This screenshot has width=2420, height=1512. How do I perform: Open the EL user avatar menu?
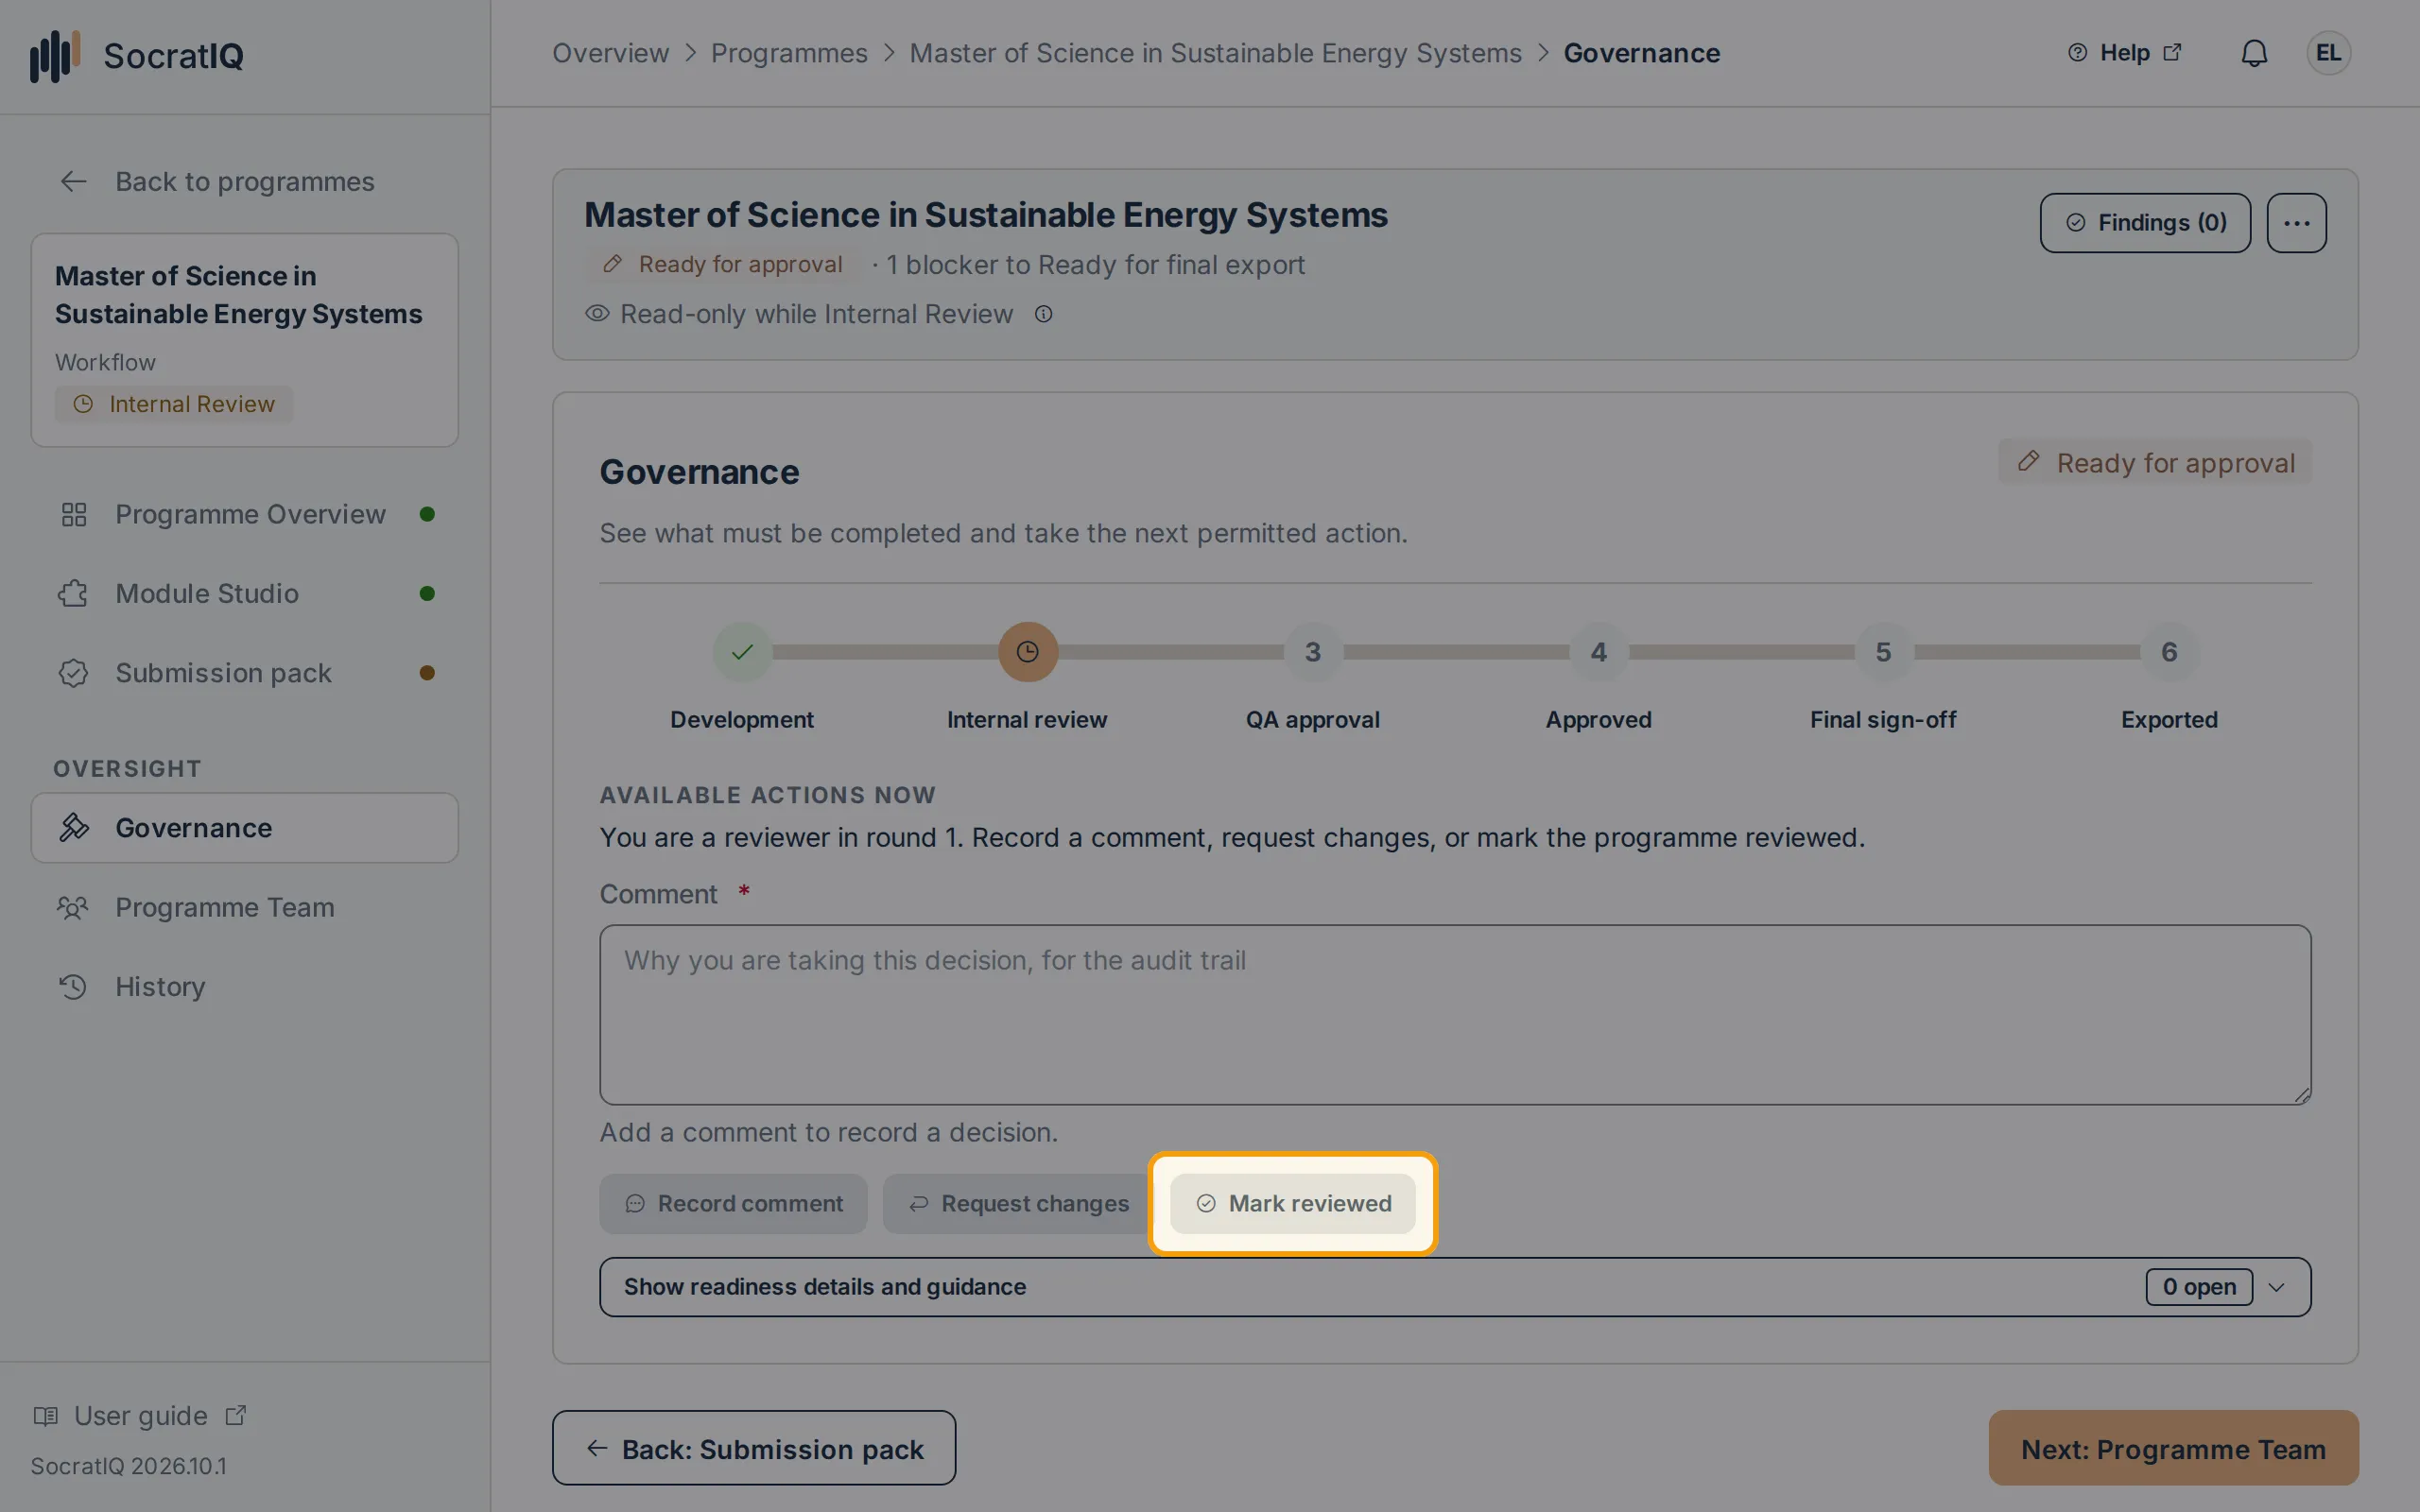point(2328,53)
